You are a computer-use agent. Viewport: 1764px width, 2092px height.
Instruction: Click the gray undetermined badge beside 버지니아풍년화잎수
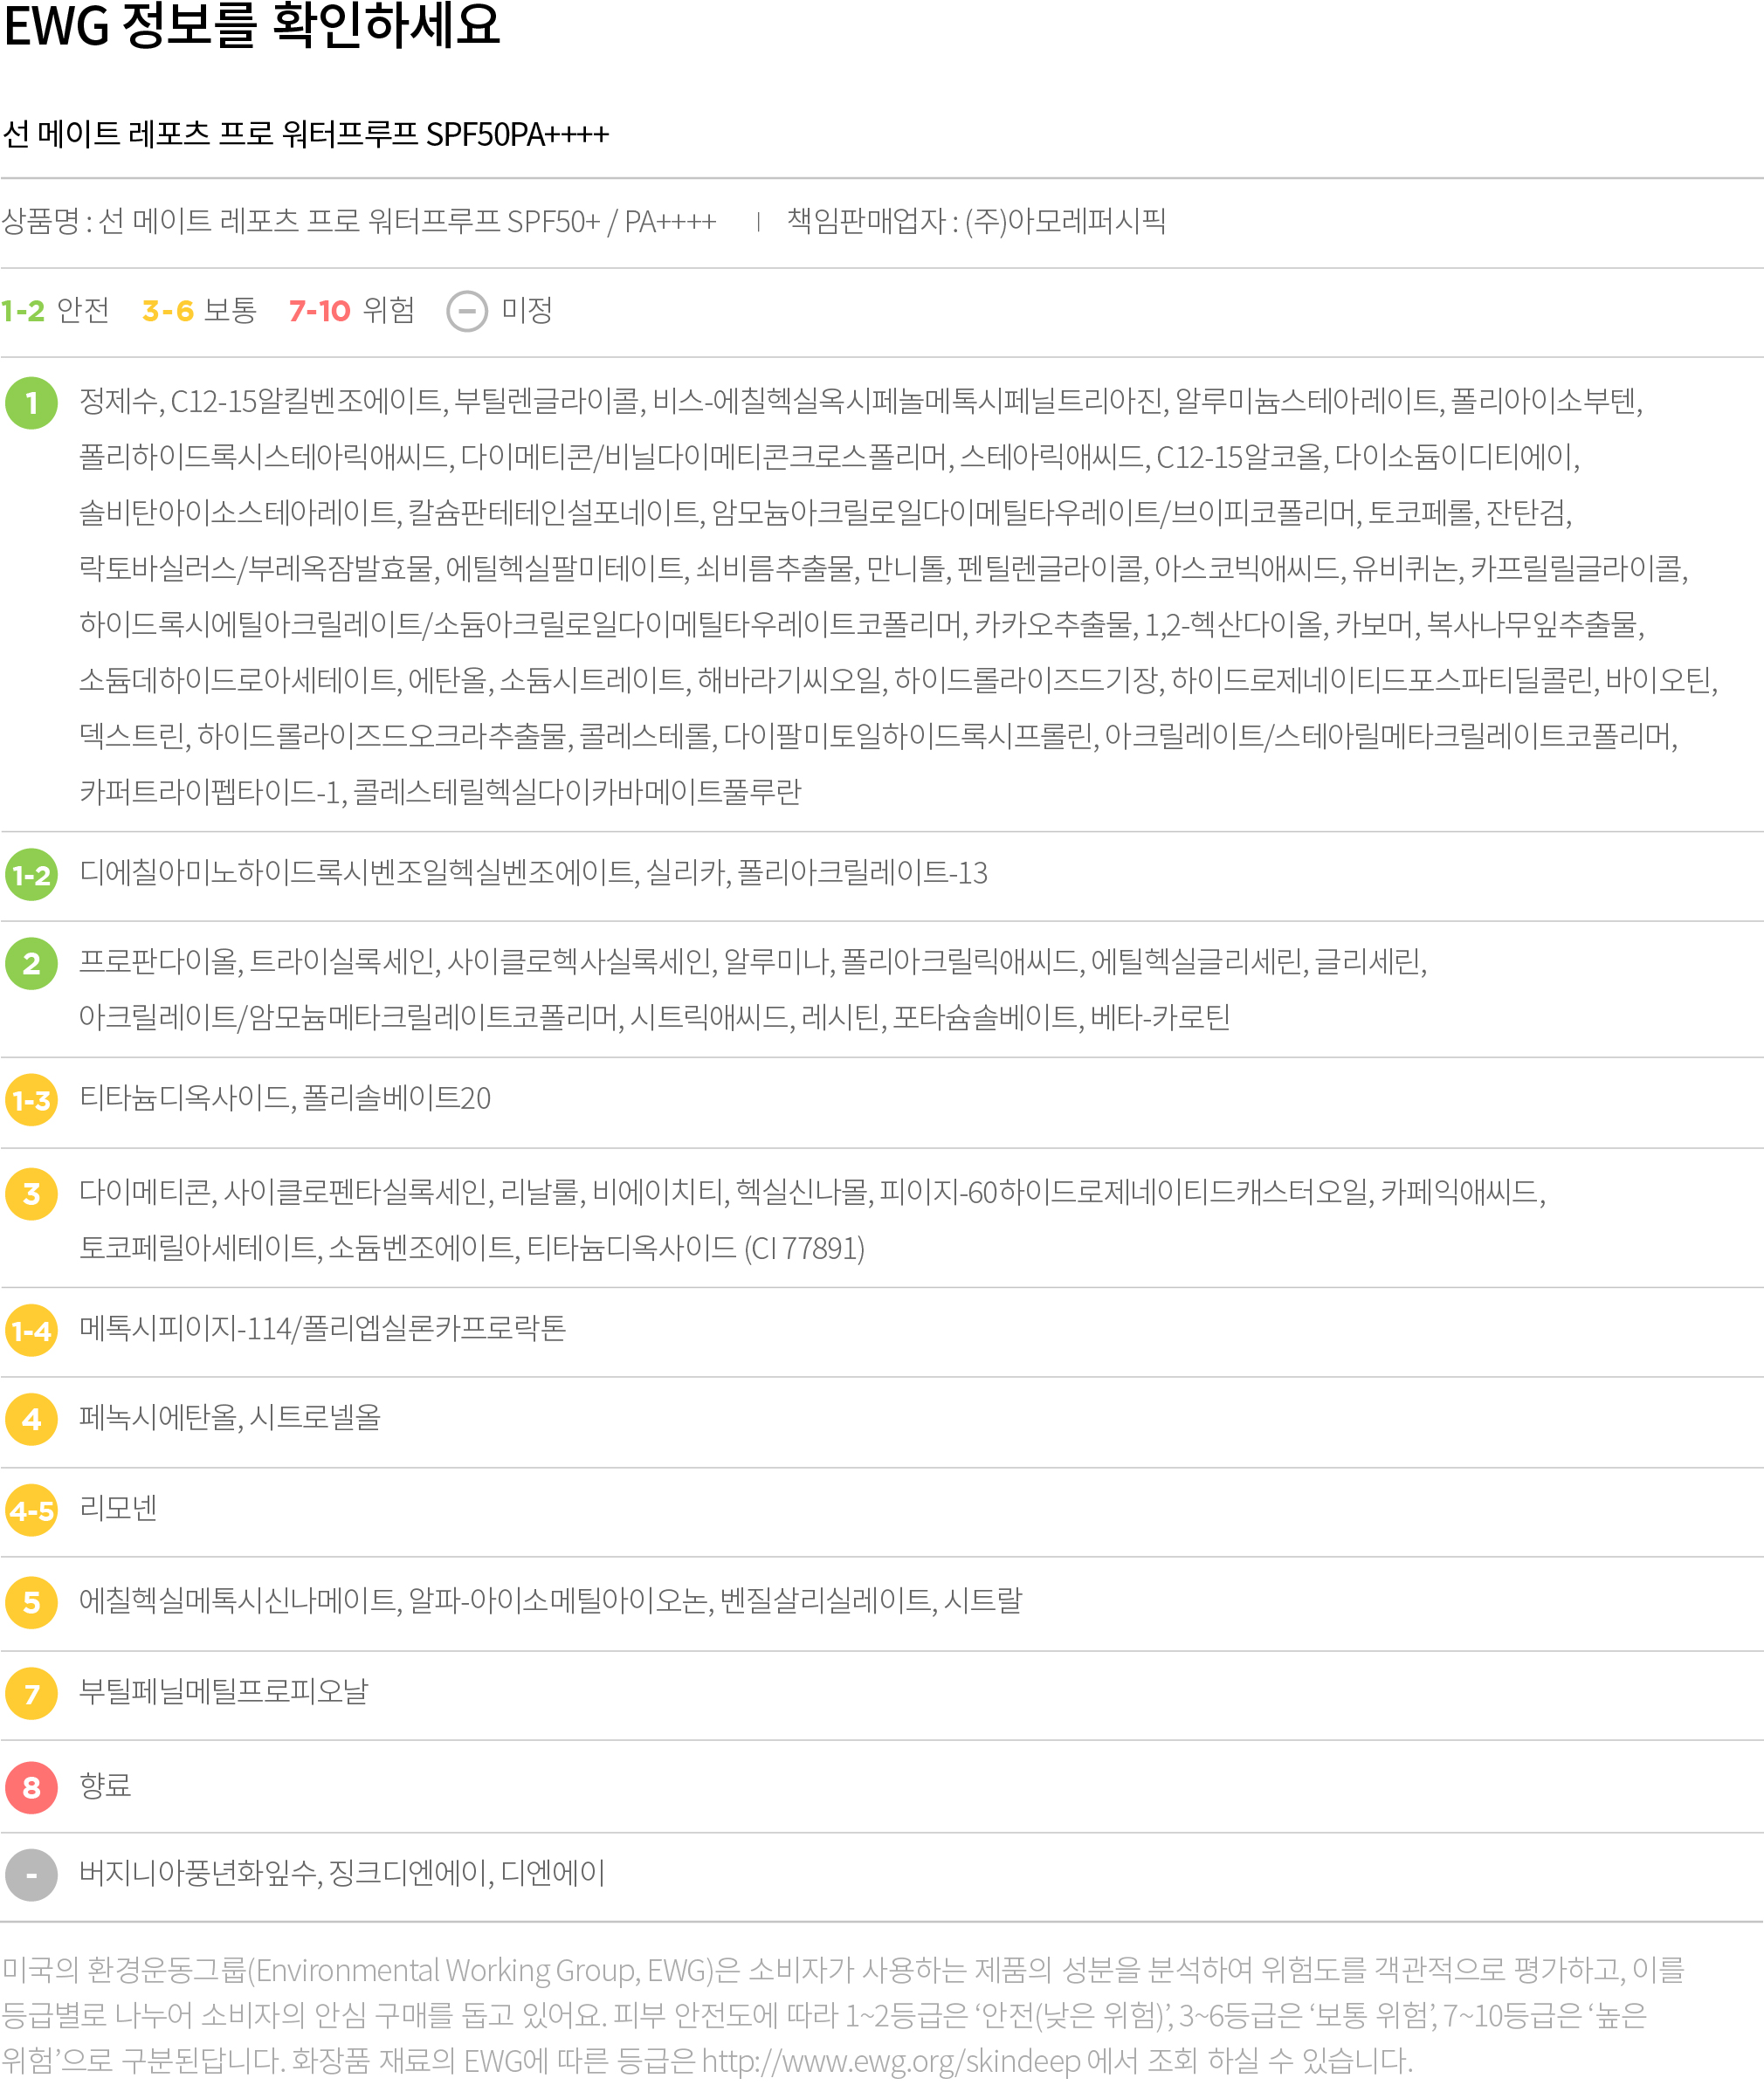(31, 1875)
